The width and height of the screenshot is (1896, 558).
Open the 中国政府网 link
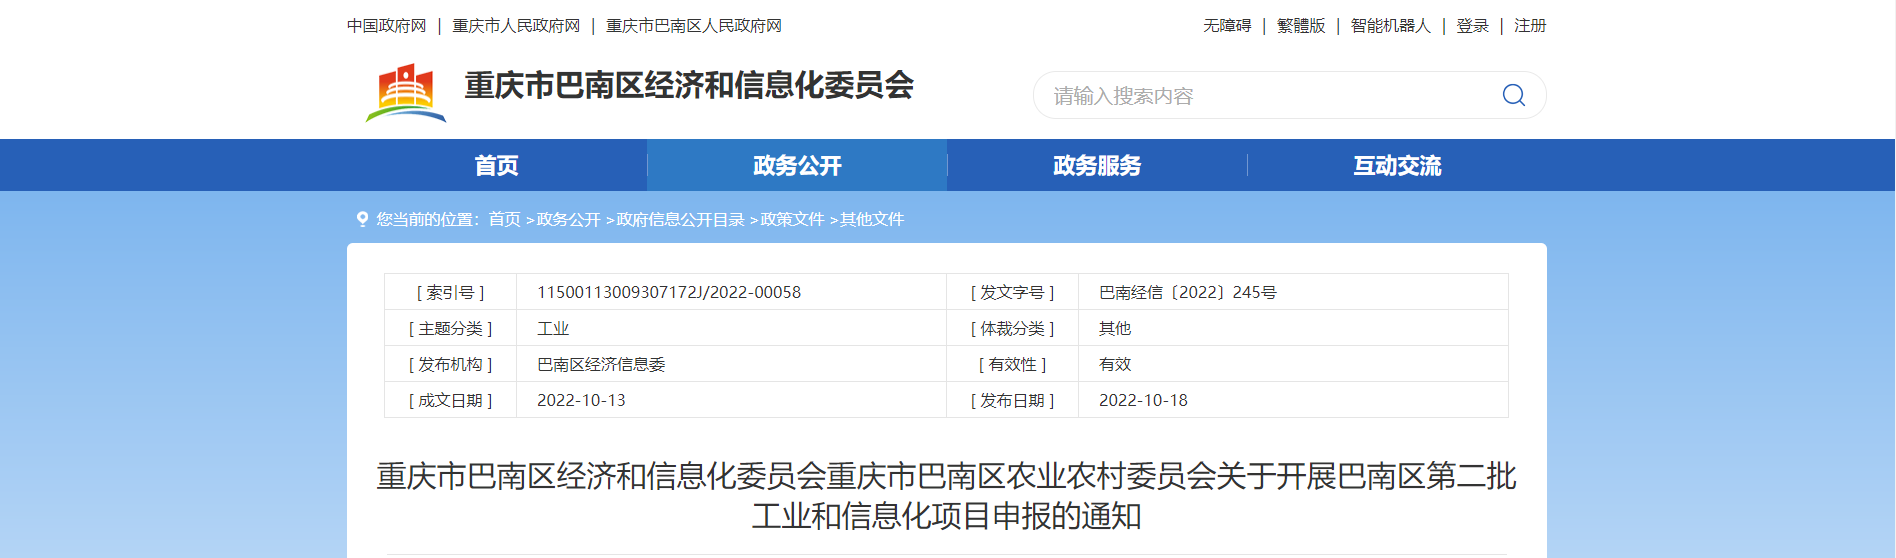click(387, 26)
